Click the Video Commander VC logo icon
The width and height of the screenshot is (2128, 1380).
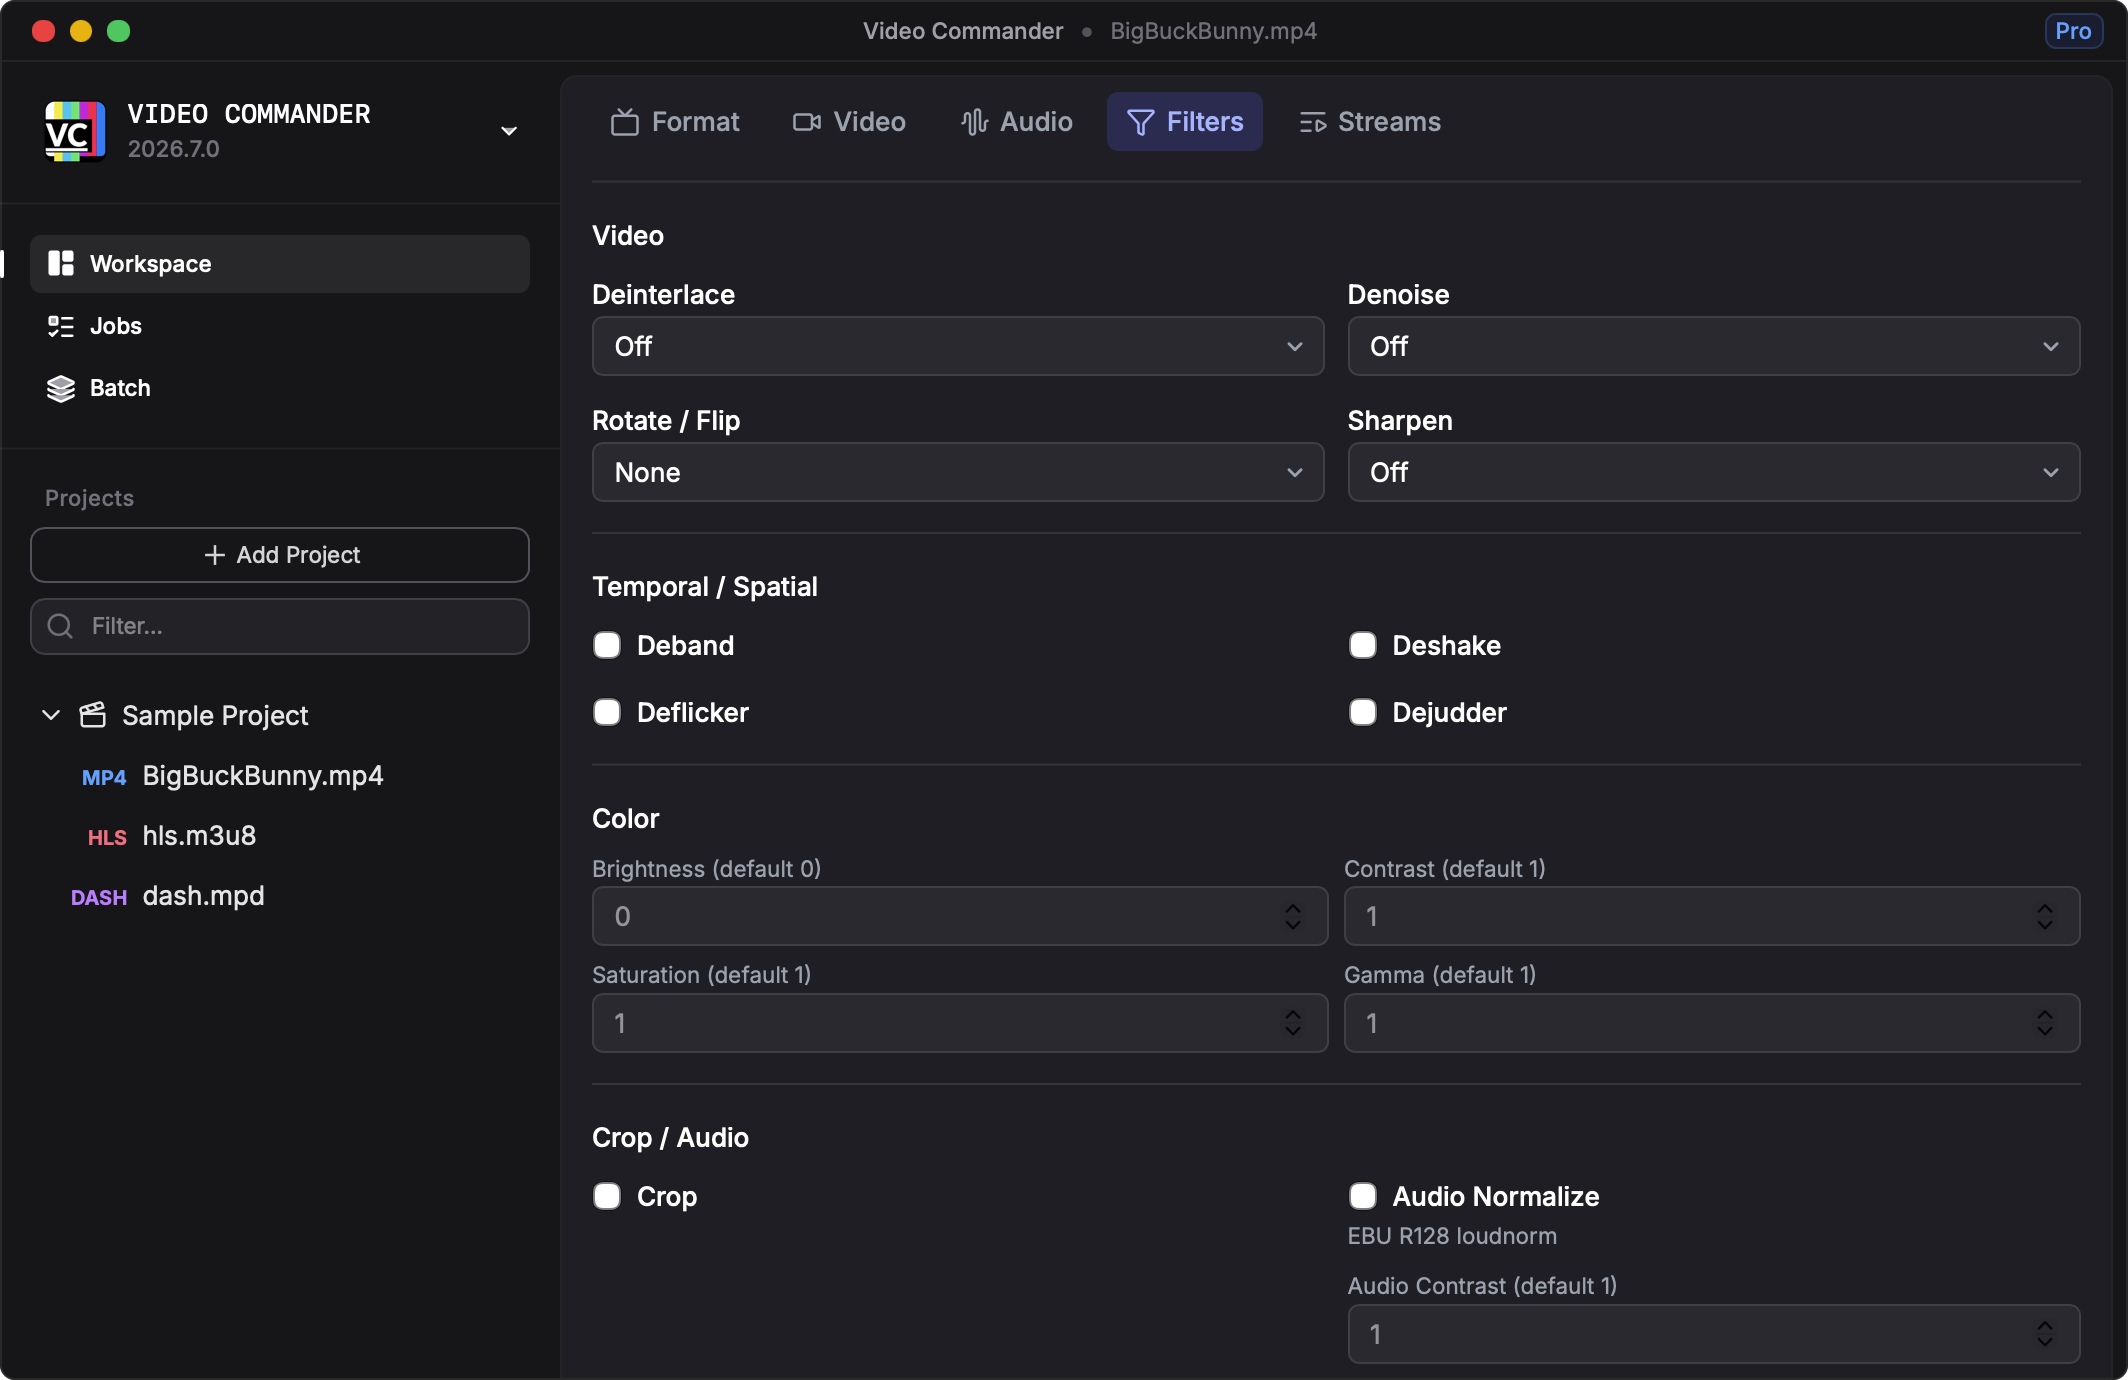point(75,131)
